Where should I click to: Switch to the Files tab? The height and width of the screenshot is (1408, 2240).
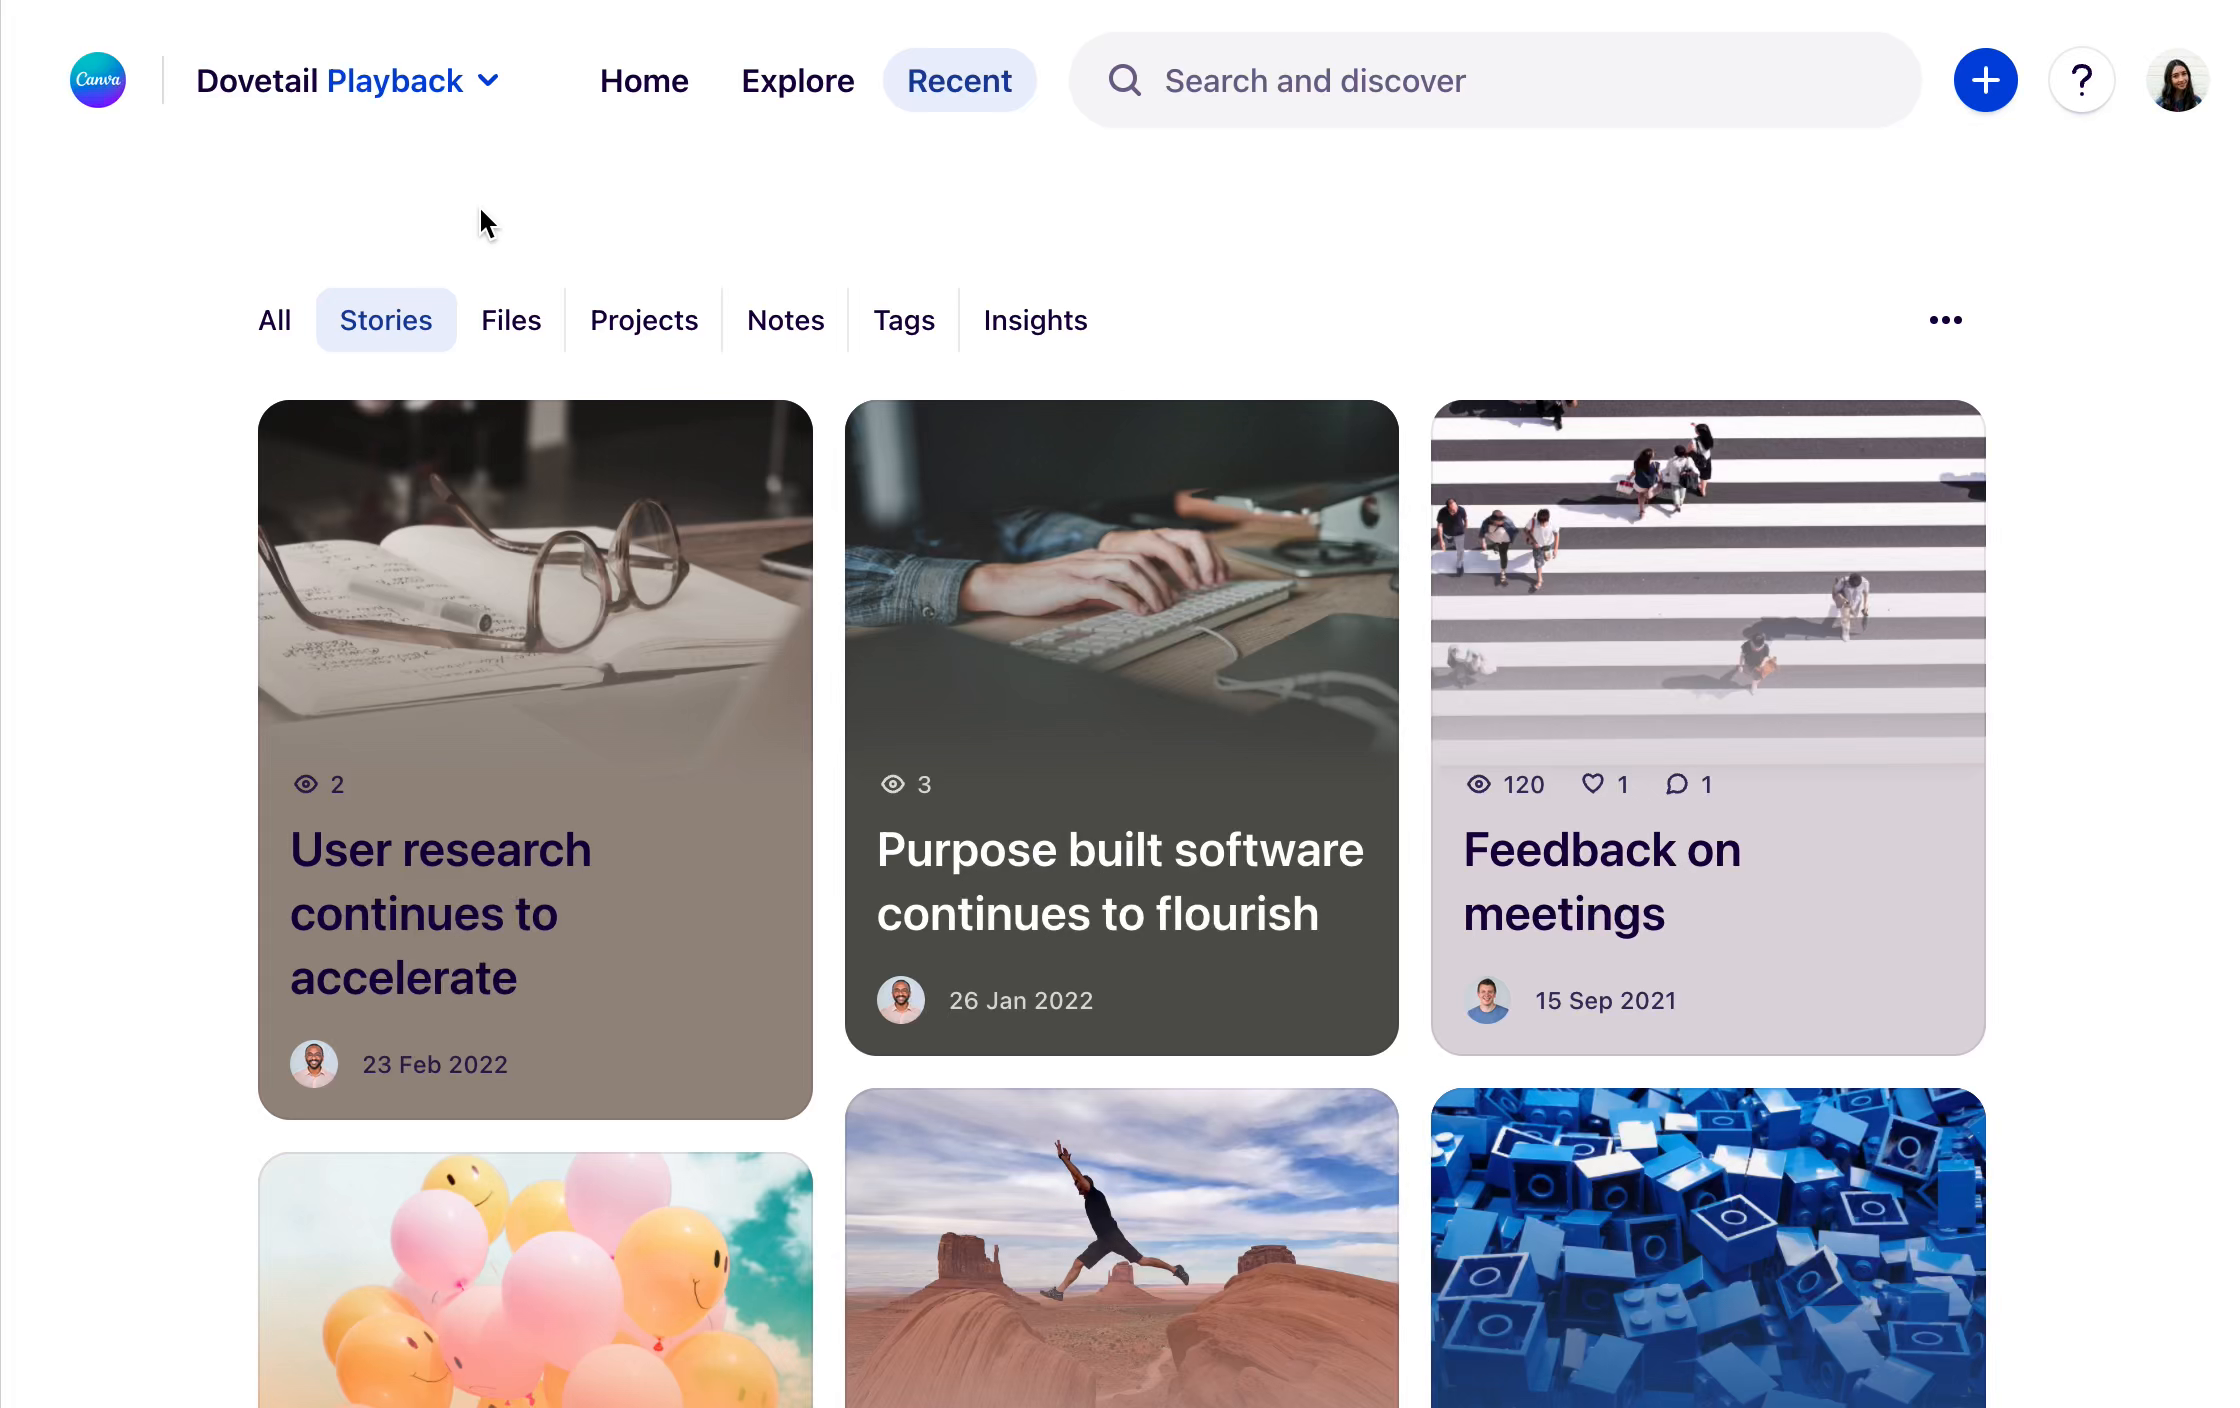click(511, 320)
